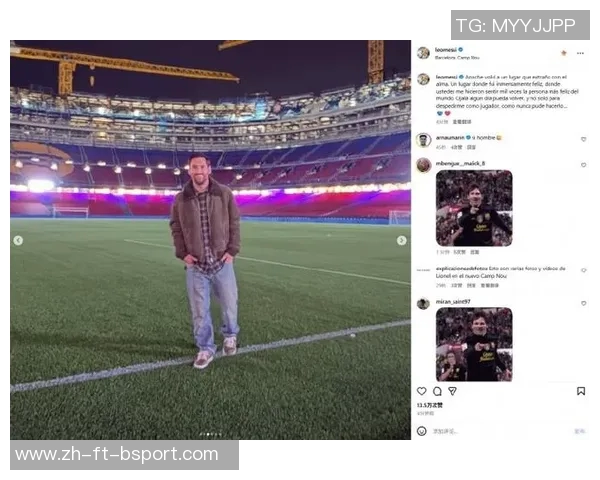Viewport: 600px width, 480px height.
Task: Like explicacionesdefotos comment heart
Action: [x=584, y=270]
